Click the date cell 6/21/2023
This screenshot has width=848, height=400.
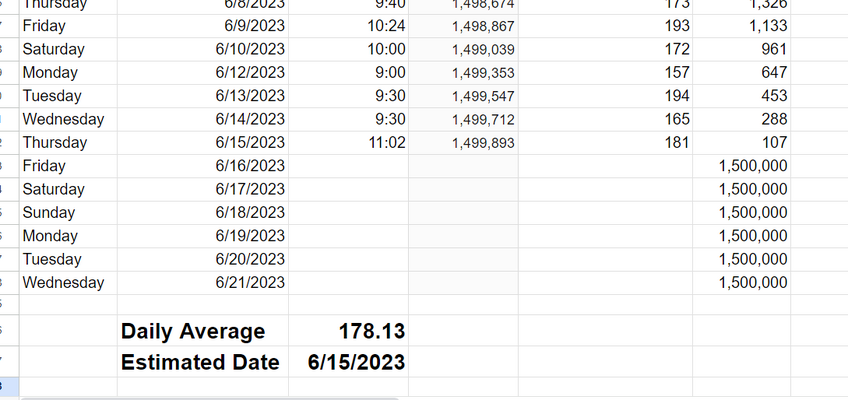tap(203, 283)
